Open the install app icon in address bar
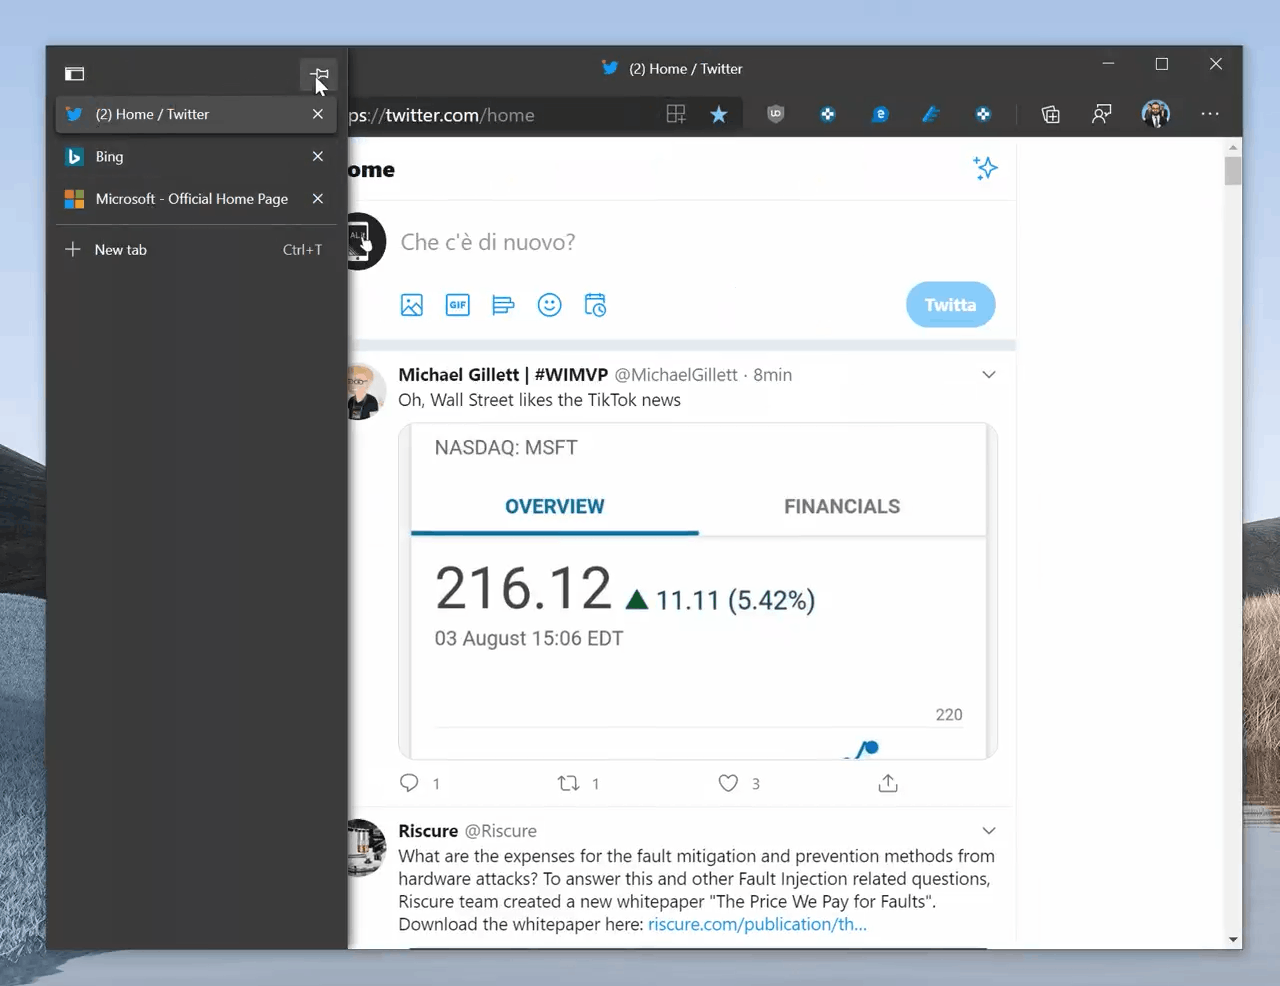Viewport: 1280px width, 986px height. click(676, 114)
